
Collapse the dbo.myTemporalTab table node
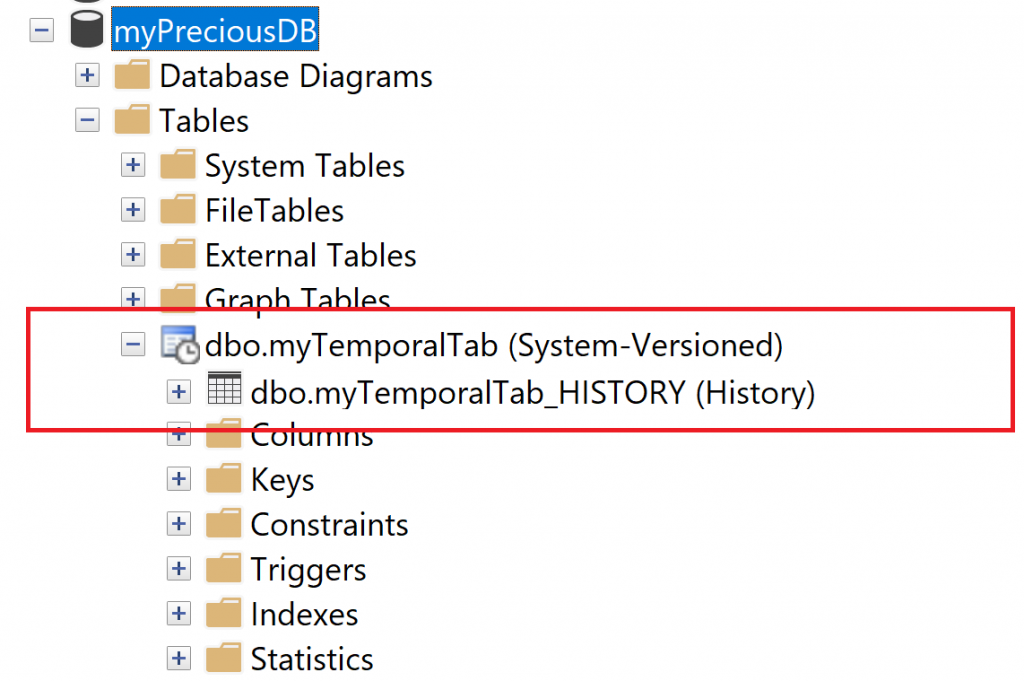point(133,345)
